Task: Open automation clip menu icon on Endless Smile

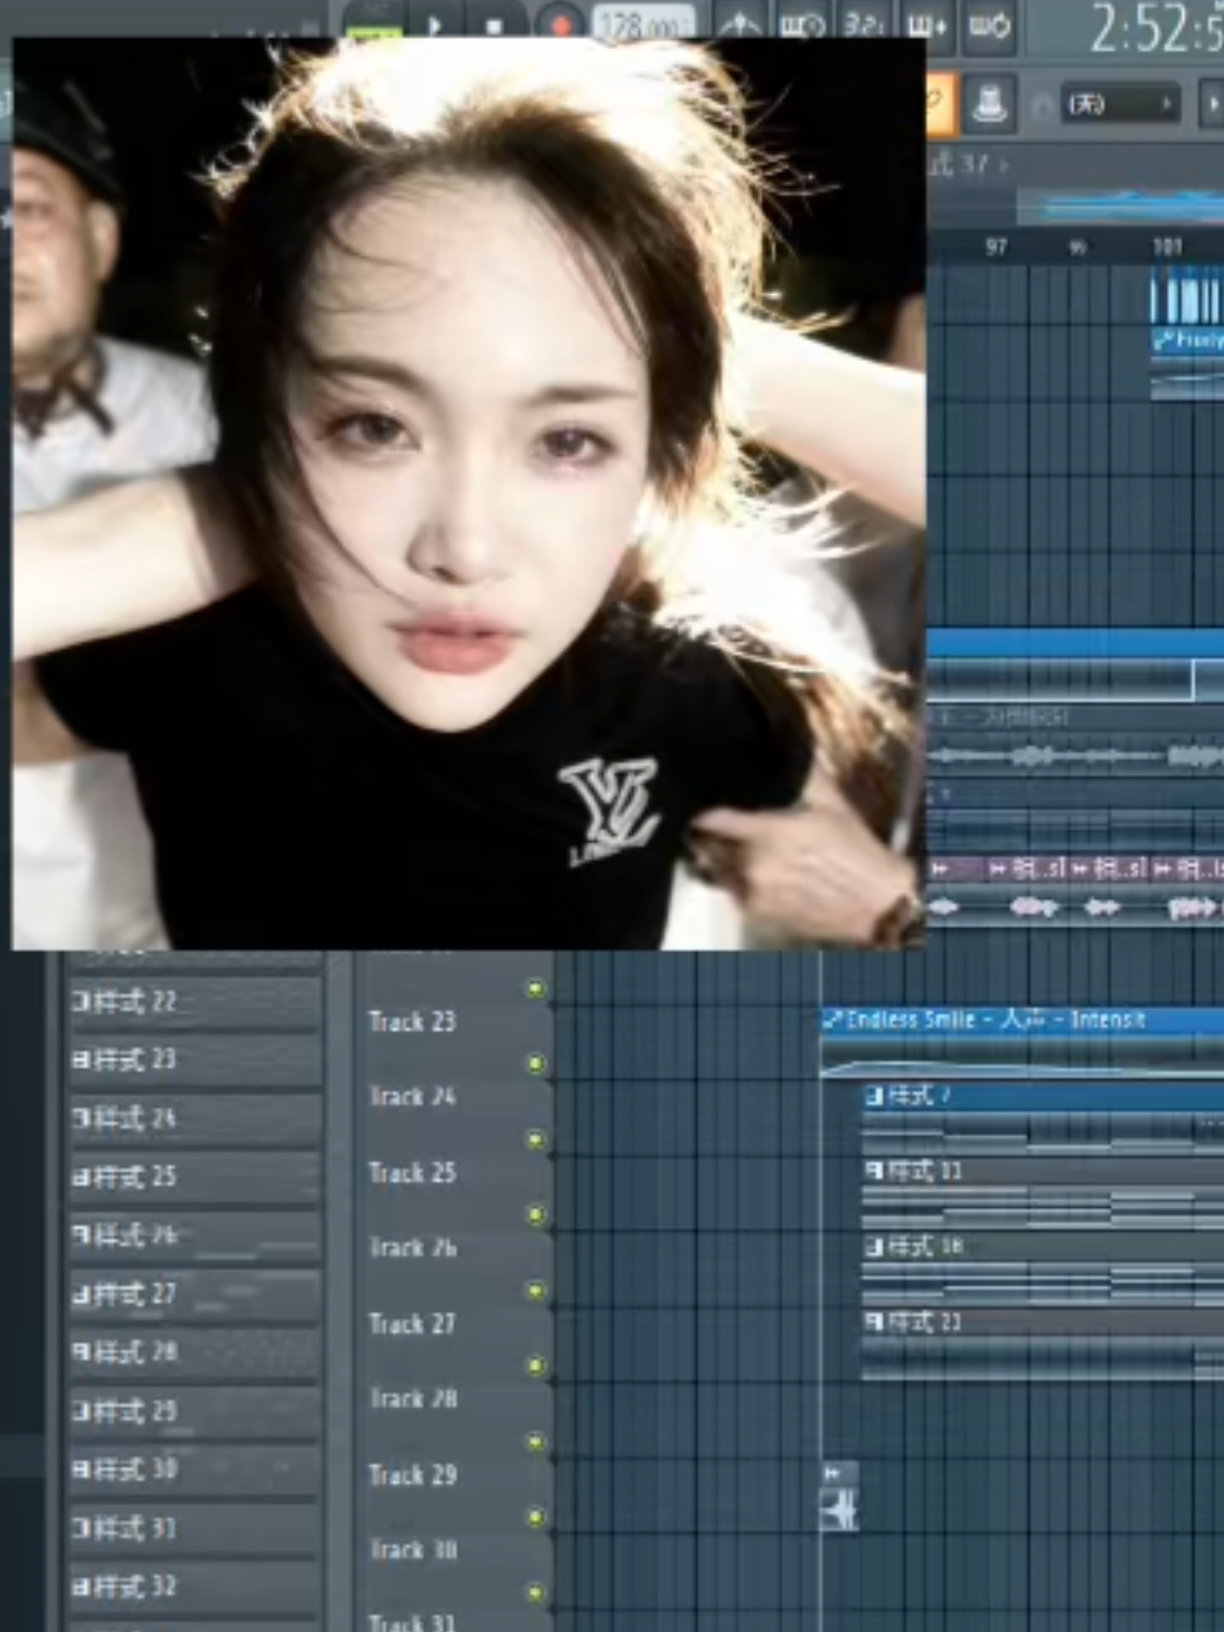Action: tap(832, 1020)
